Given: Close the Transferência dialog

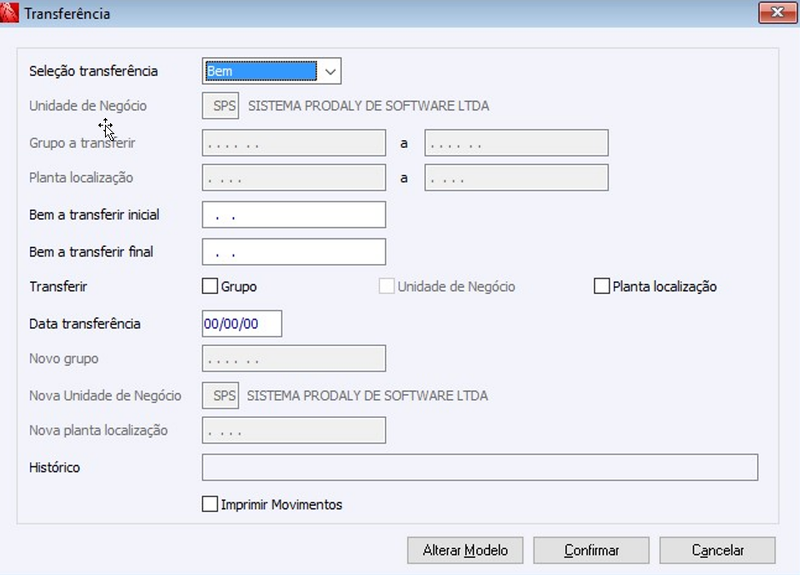Looking at the screenshot, I should [x=777, y=12].
